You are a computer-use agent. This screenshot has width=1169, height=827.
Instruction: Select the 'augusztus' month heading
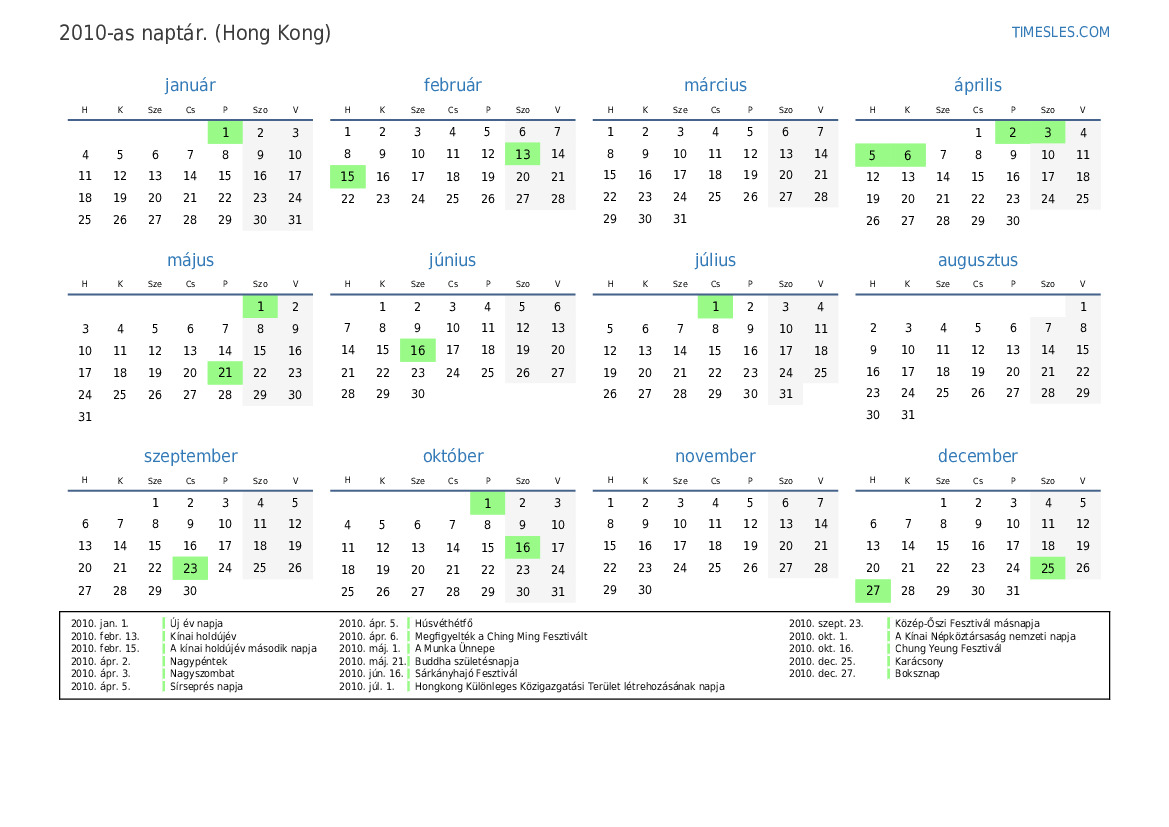click(977, 260)
